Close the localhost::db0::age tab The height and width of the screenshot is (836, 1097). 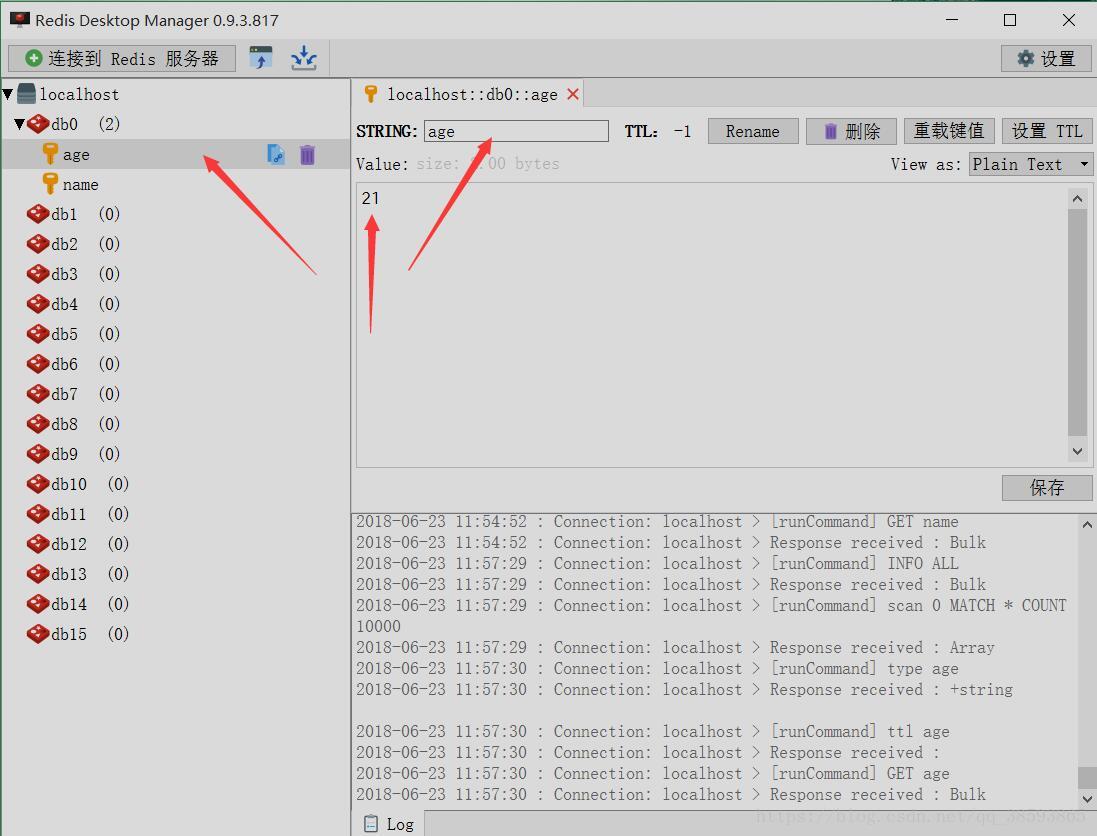point(573,94)
